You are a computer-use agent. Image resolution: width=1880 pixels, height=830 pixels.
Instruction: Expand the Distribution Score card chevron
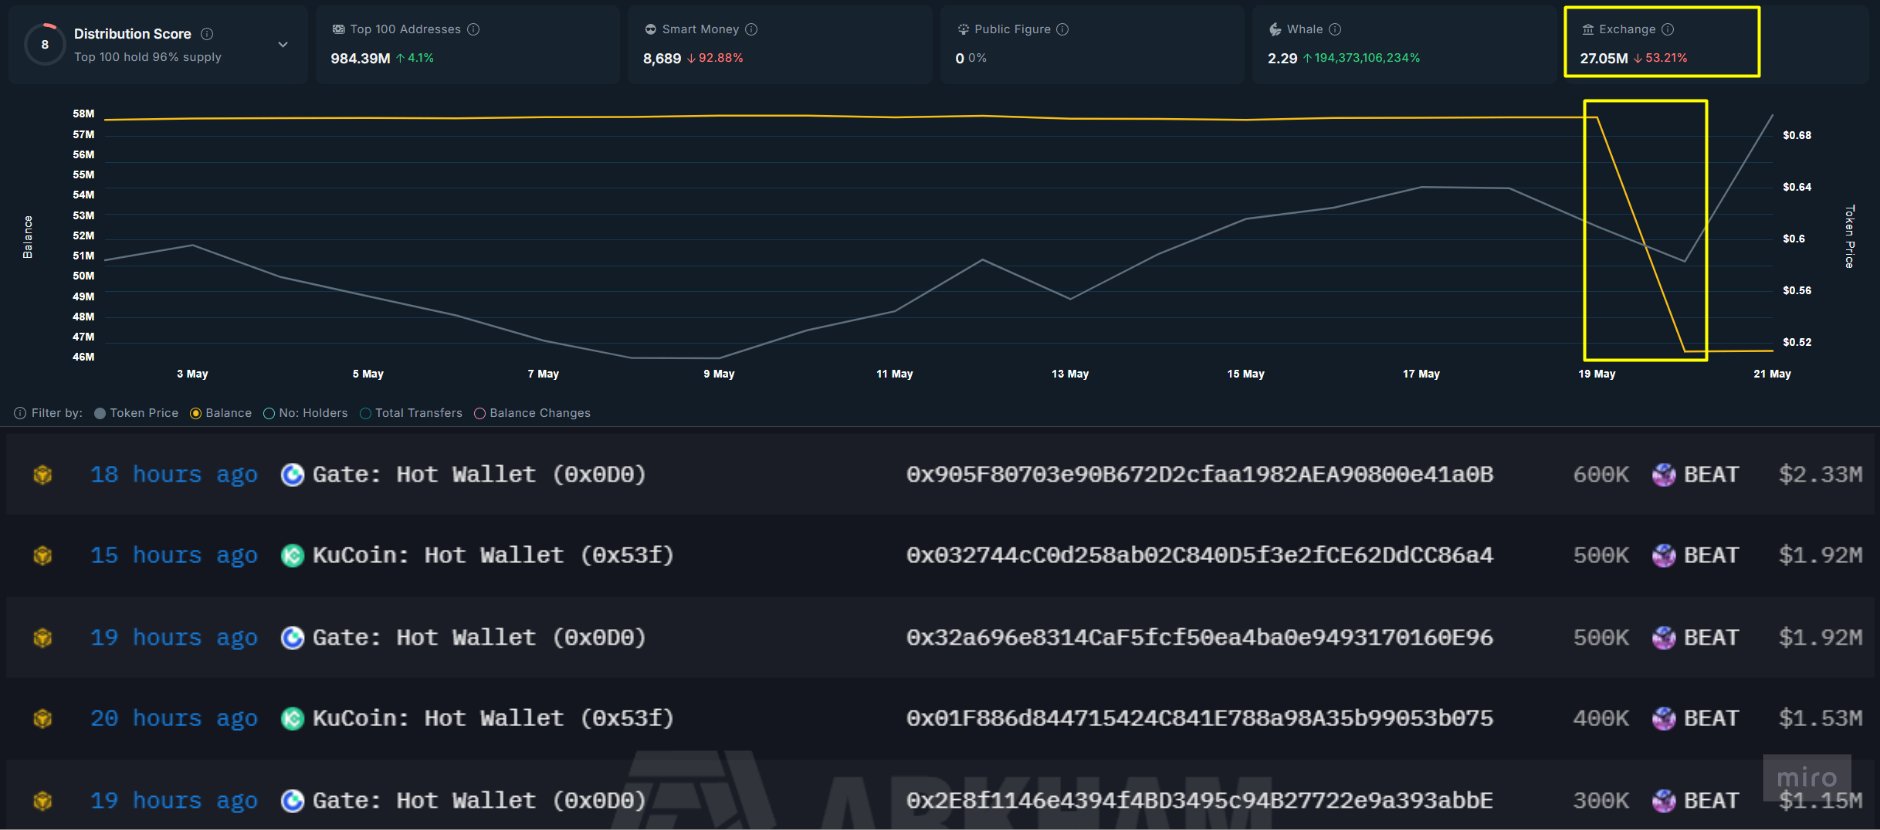(283, 45)
